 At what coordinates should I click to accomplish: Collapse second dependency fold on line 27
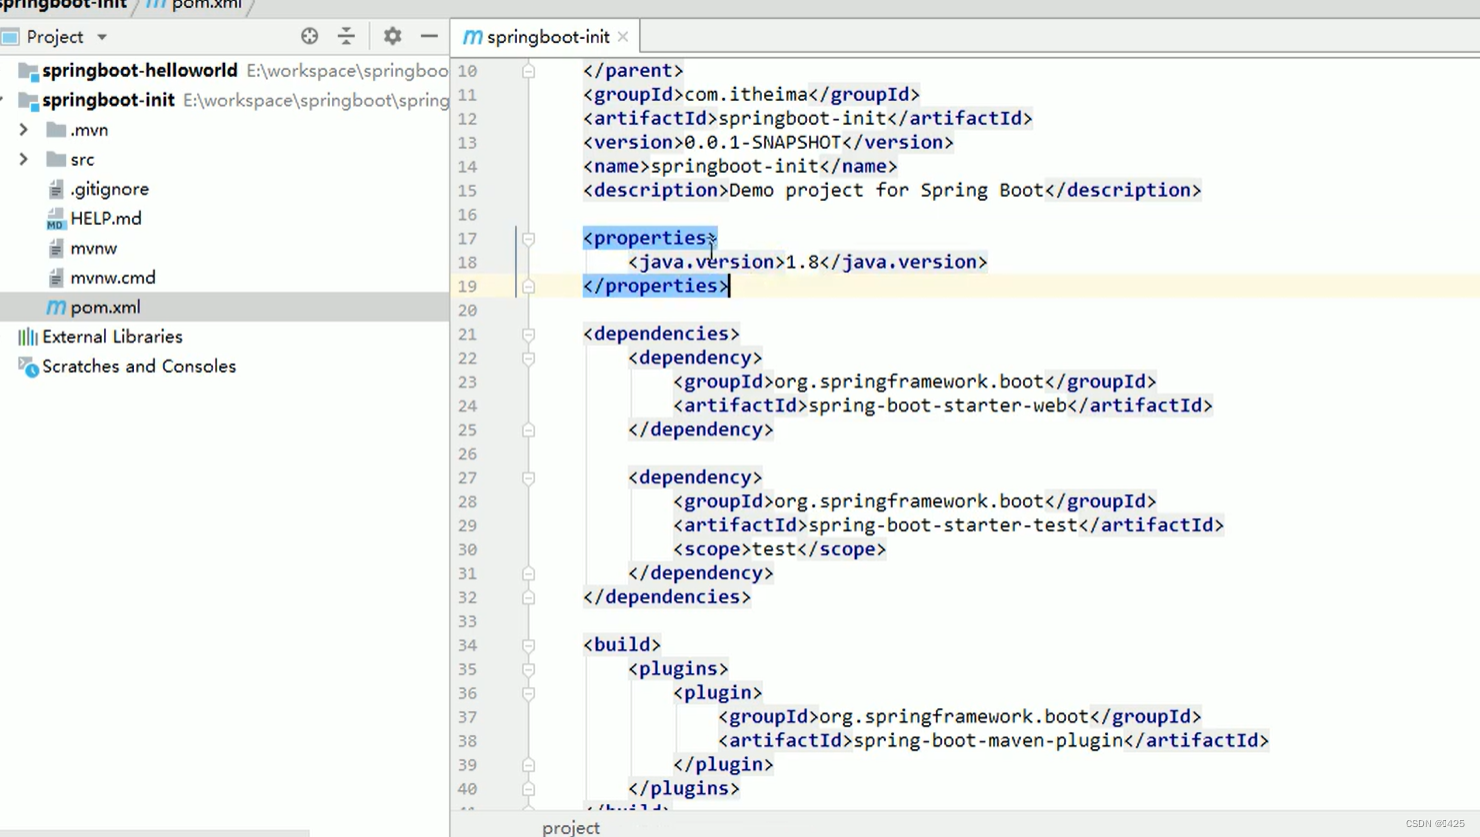pos(528,478)
